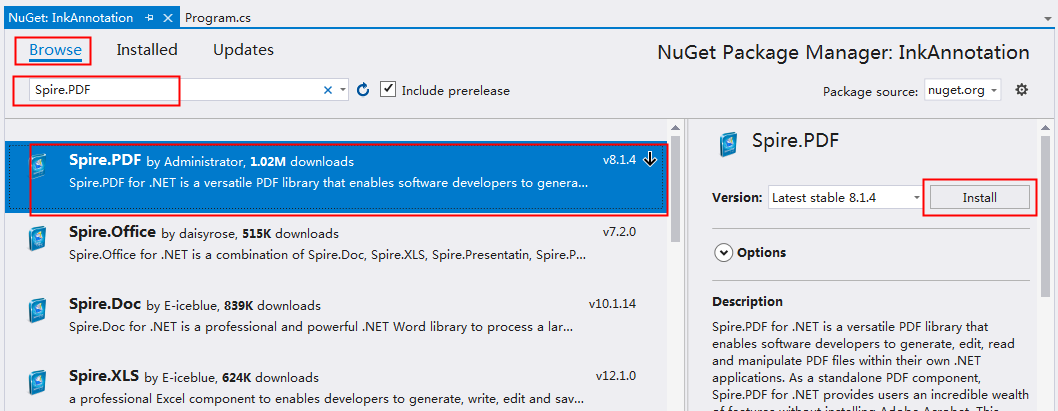The height and width of the screenshot is (411, 1058).
Task: Pin the NuGet: InkAnnotation tab
Action: [149, 18]
